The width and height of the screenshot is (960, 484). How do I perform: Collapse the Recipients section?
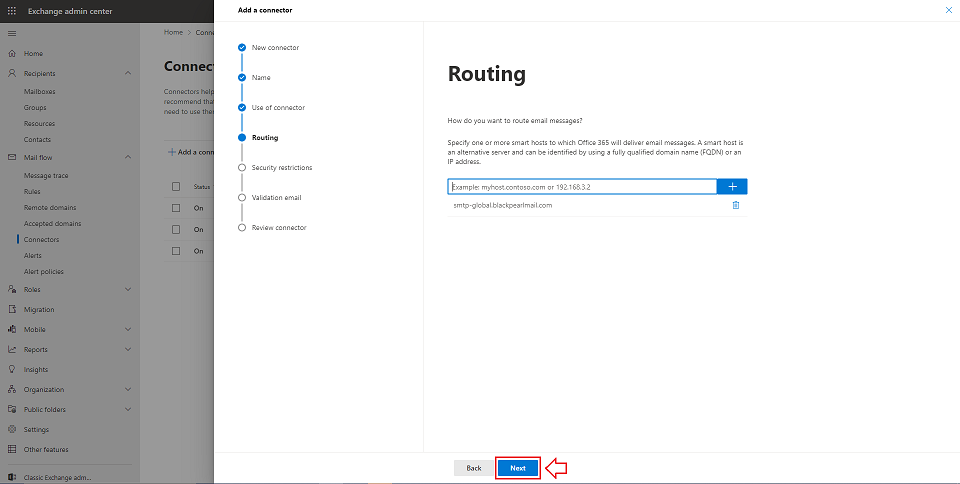[x=128, y=73]
